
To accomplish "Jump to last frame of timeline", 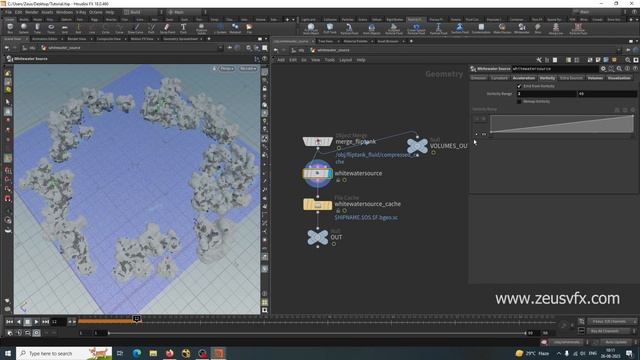I will (45, 322).
